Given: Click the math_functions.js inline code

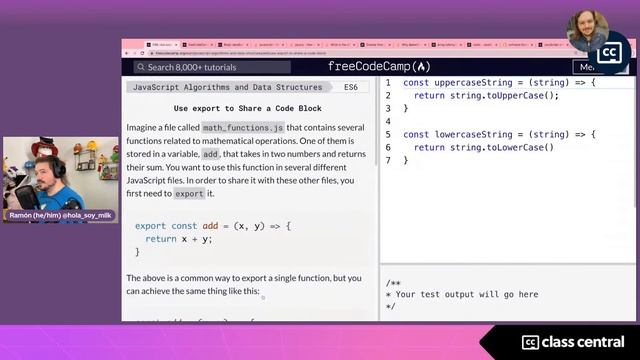Looking at the screenshot, I should pos(243,128).
